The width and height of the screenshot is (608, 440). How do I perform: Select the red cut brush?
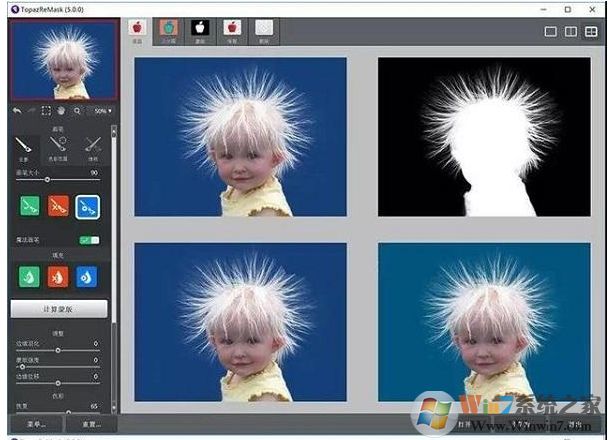[59, 206]
